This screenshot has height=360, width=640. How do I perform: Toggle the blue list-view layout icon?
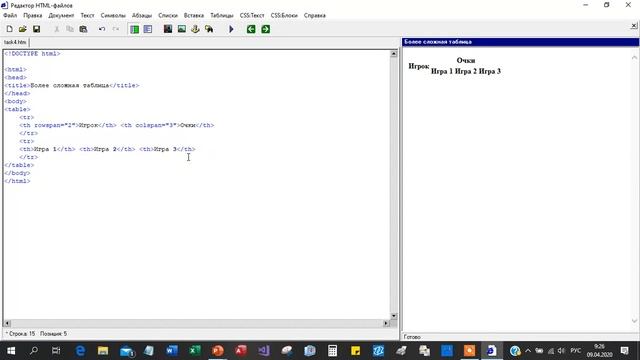tap(148, 29)
